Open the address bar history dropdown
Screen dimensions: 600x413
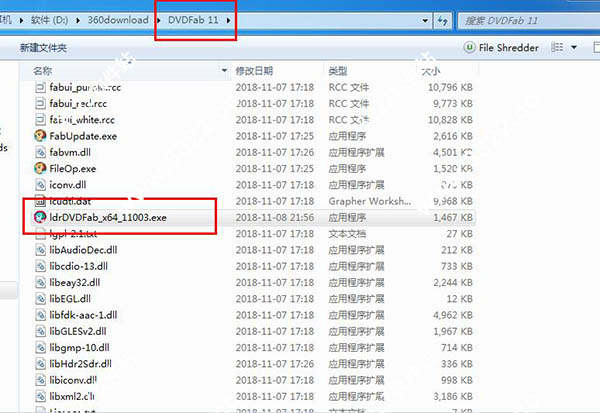(425, 20)
